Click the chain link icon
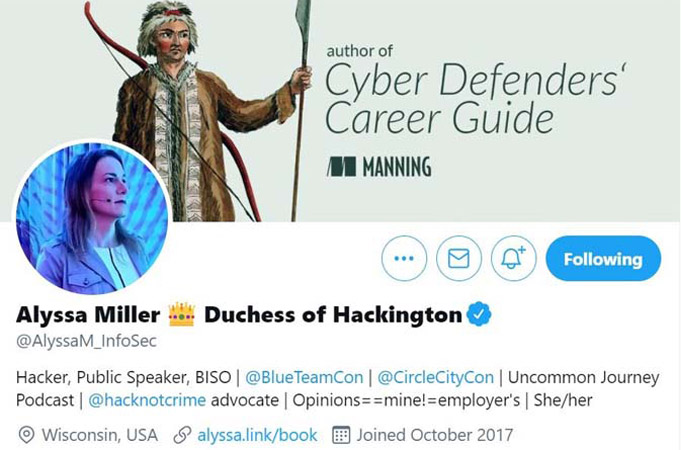The width and height of the screenshot is (681, 450). pyautogui.click(x=182, y=435)
